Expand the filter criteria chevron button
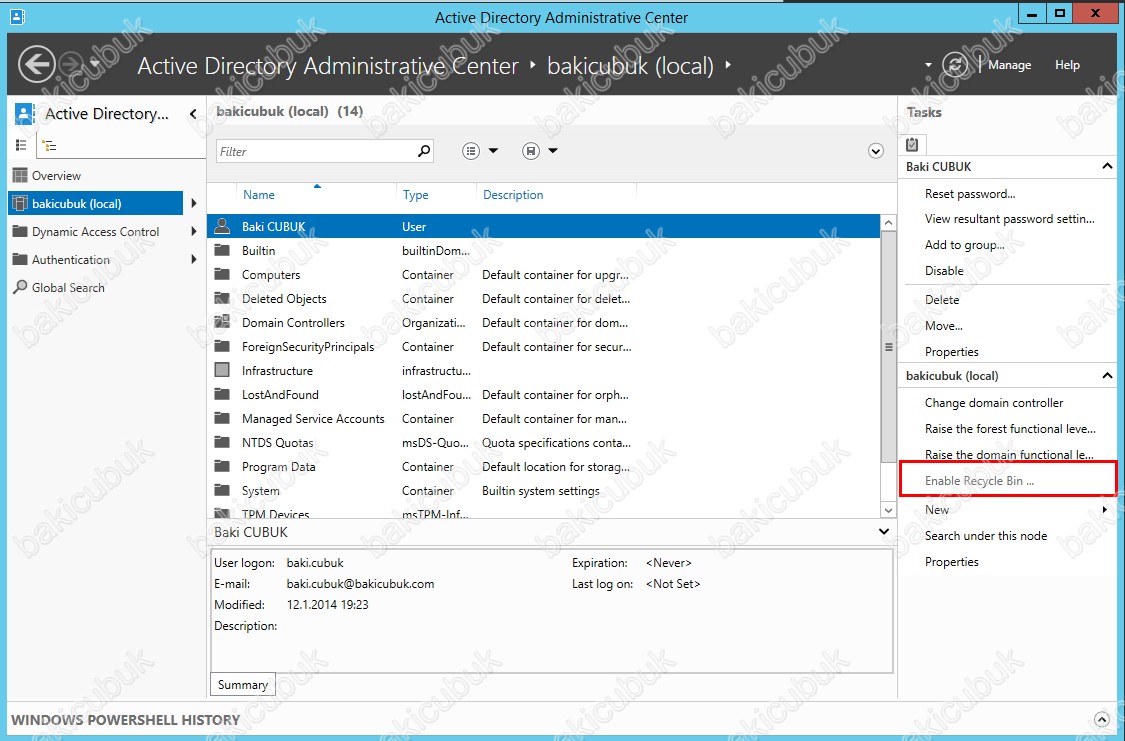1125x741 pixels. point(875,151)
